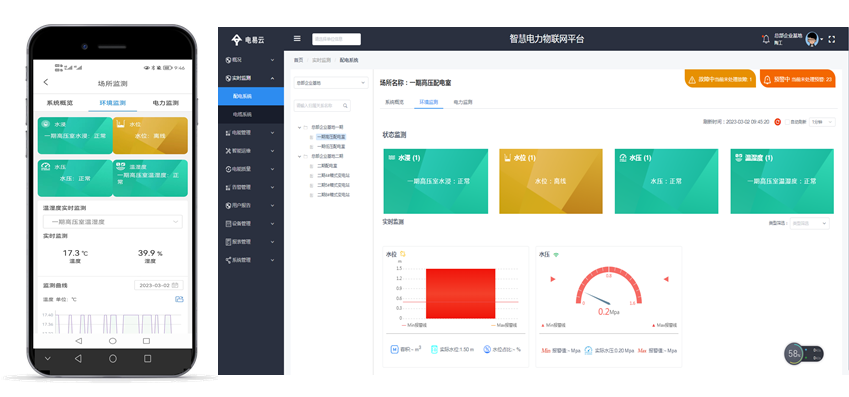This screenshot has height=397, width=849.
Task: Open the refresh interval dropdown
Action: [822, 122]
